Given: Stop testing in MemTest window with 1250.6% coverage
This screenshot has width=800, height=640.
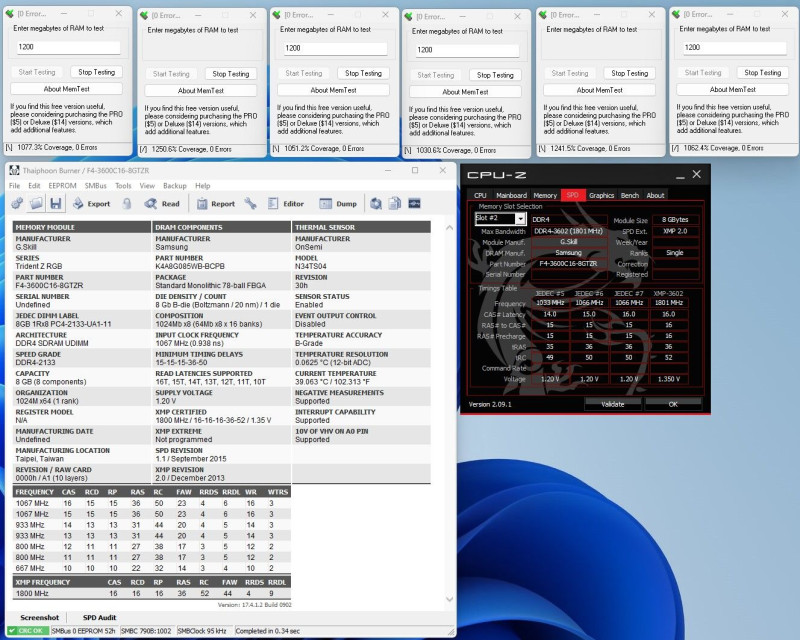Looking at the screenshot, I should click(231, 73).
